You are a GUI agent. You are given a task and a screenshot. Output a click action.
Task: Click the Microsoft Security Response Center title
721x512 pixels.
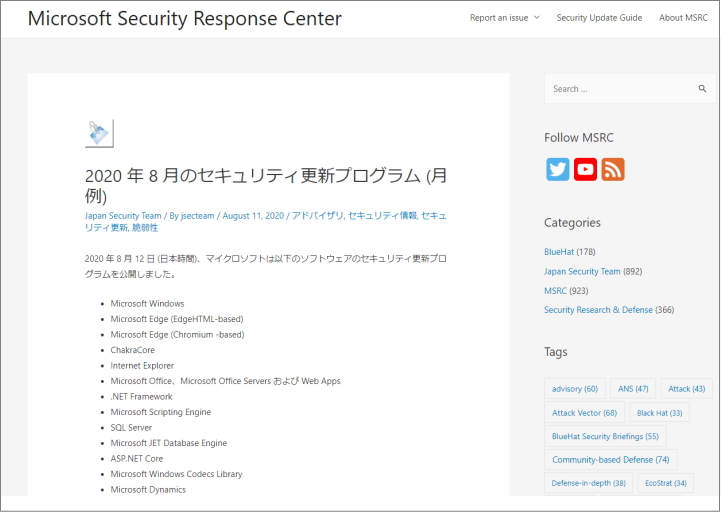pyautogui.click(x=184, y=18)
